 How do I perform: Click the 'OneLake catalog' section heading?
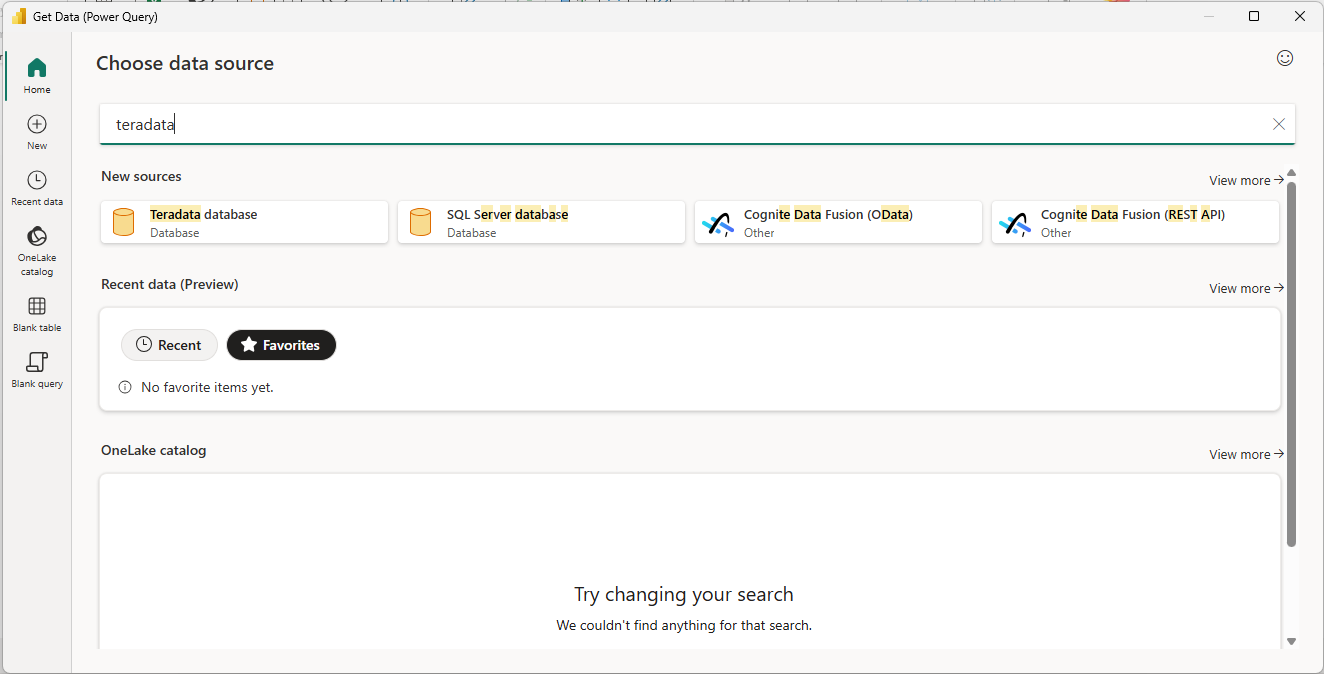coord(154,450)
